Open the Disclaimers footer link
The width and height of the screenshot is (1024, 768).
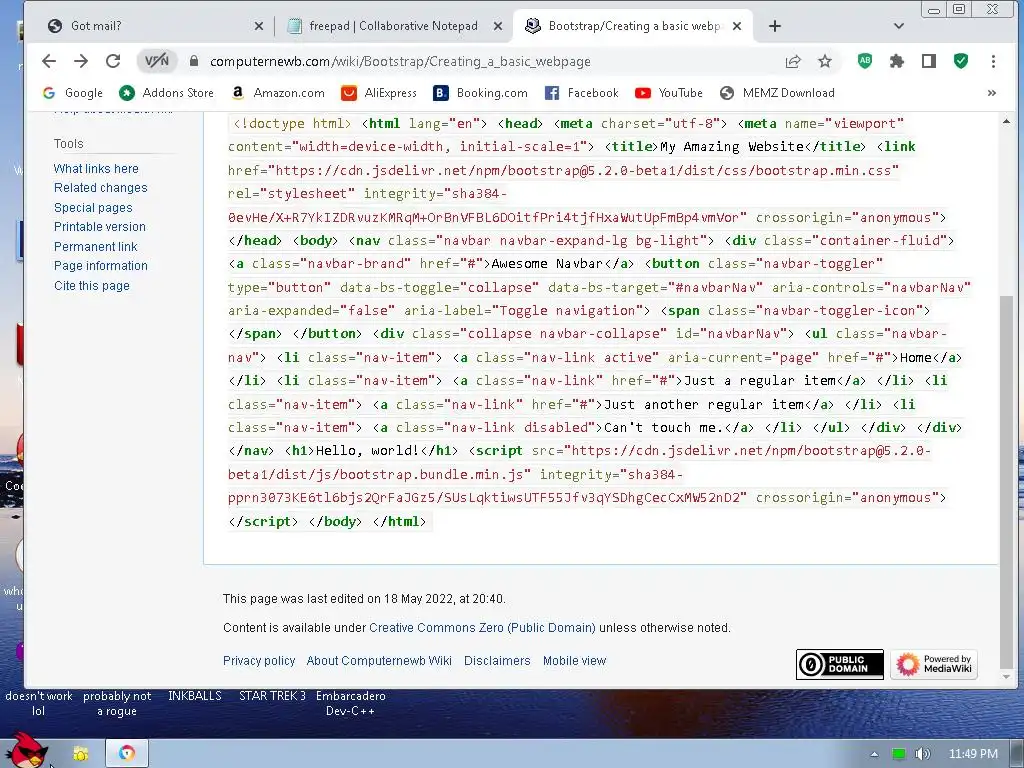pos(497,661)
